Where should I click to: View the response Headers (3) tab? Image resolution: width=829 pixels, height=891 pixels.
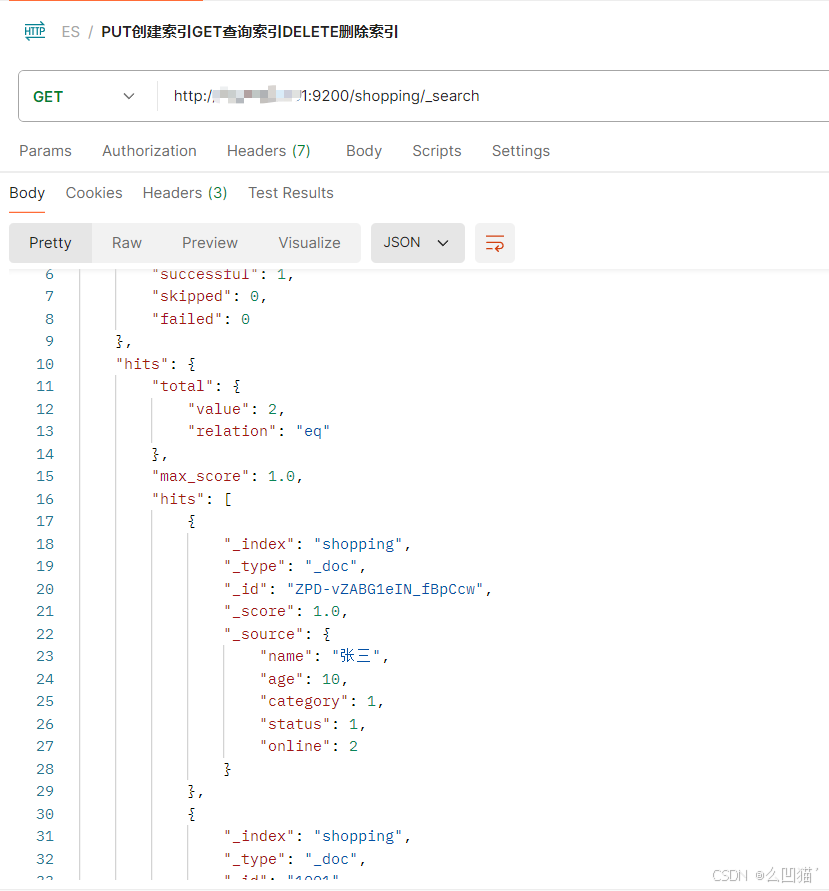[185, 193]
